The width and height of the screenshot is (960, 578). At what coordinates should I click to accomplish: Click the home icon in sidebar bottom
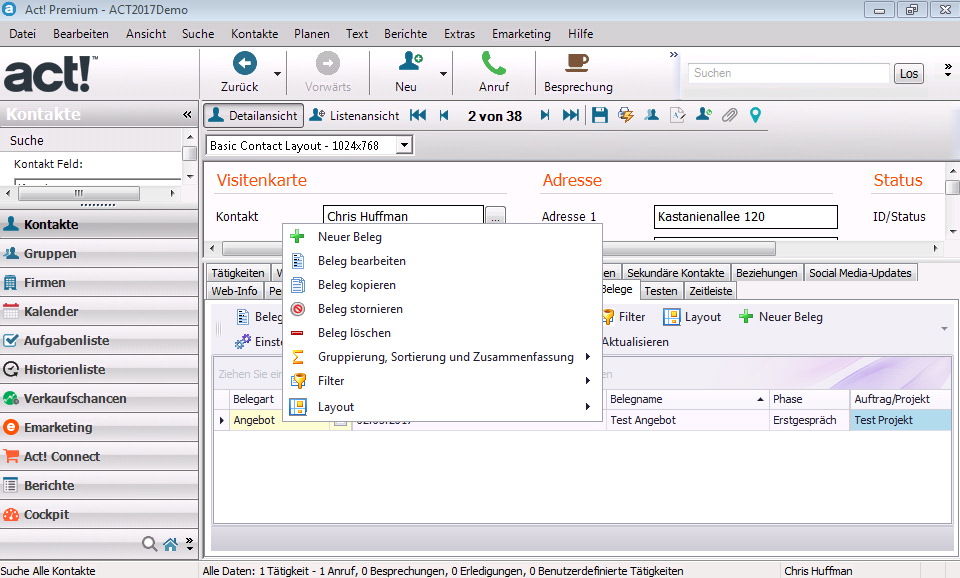tap(171, 544)
